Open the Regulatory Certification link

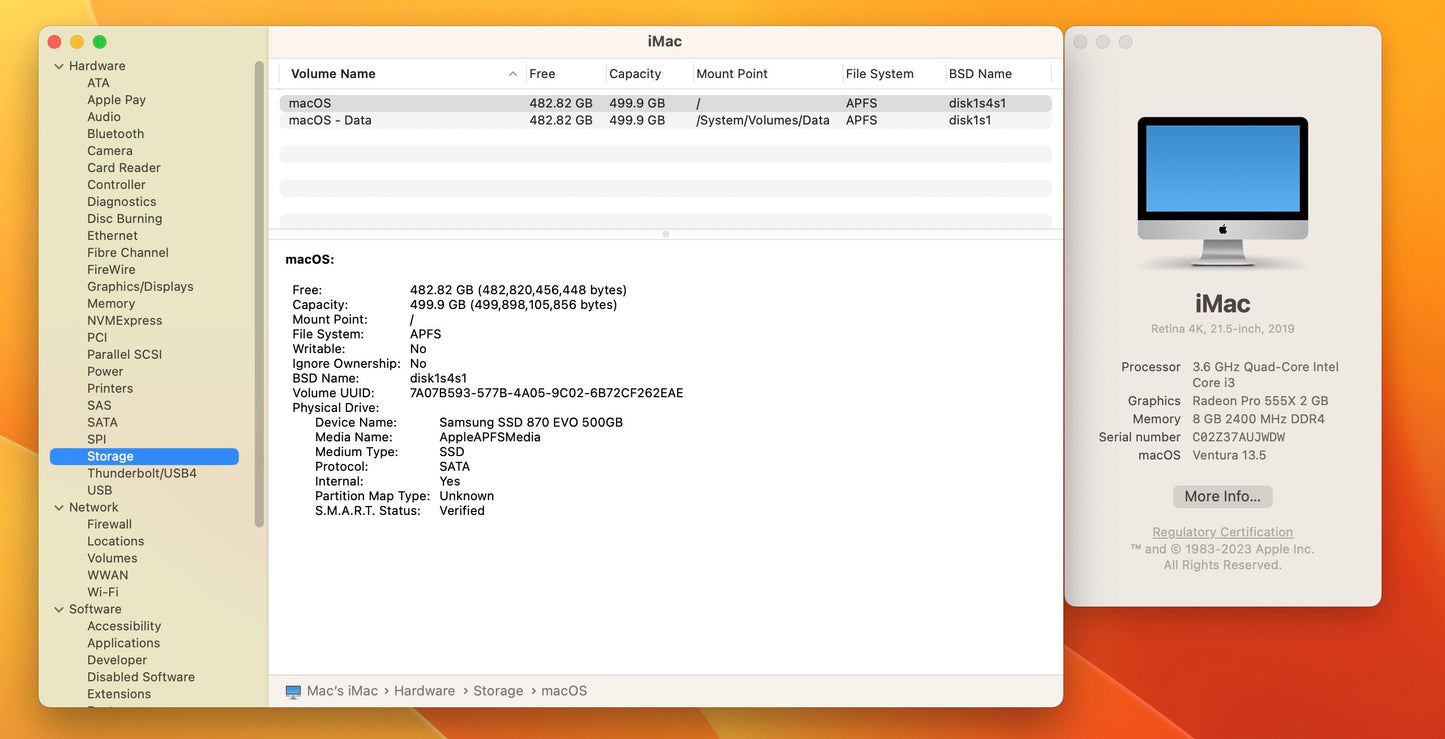click(1222, 532)
